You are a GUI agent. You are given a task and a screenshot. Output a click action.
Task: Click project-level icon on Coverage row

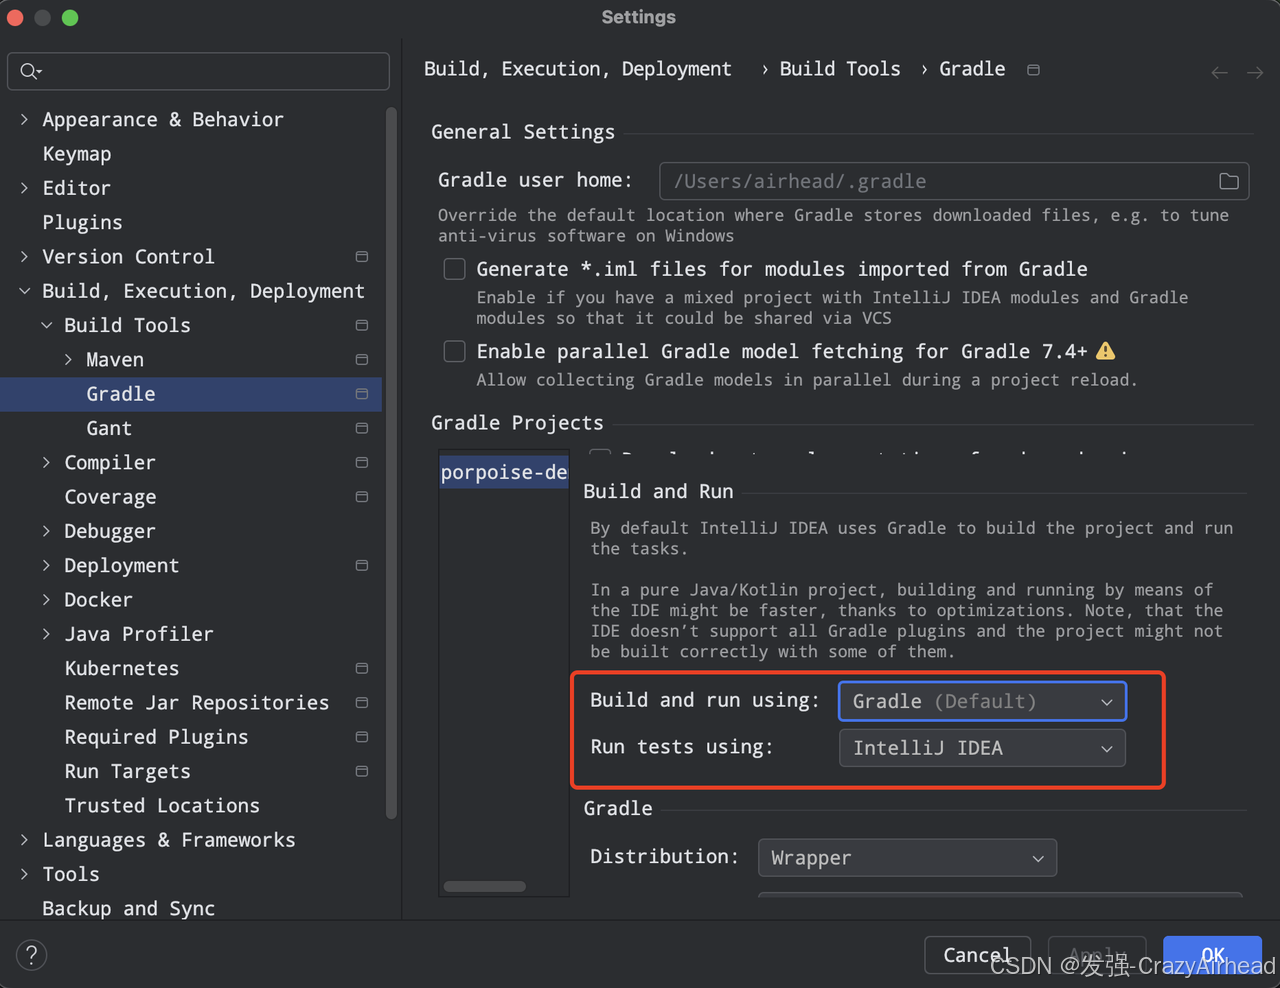(x=362, y=497)
